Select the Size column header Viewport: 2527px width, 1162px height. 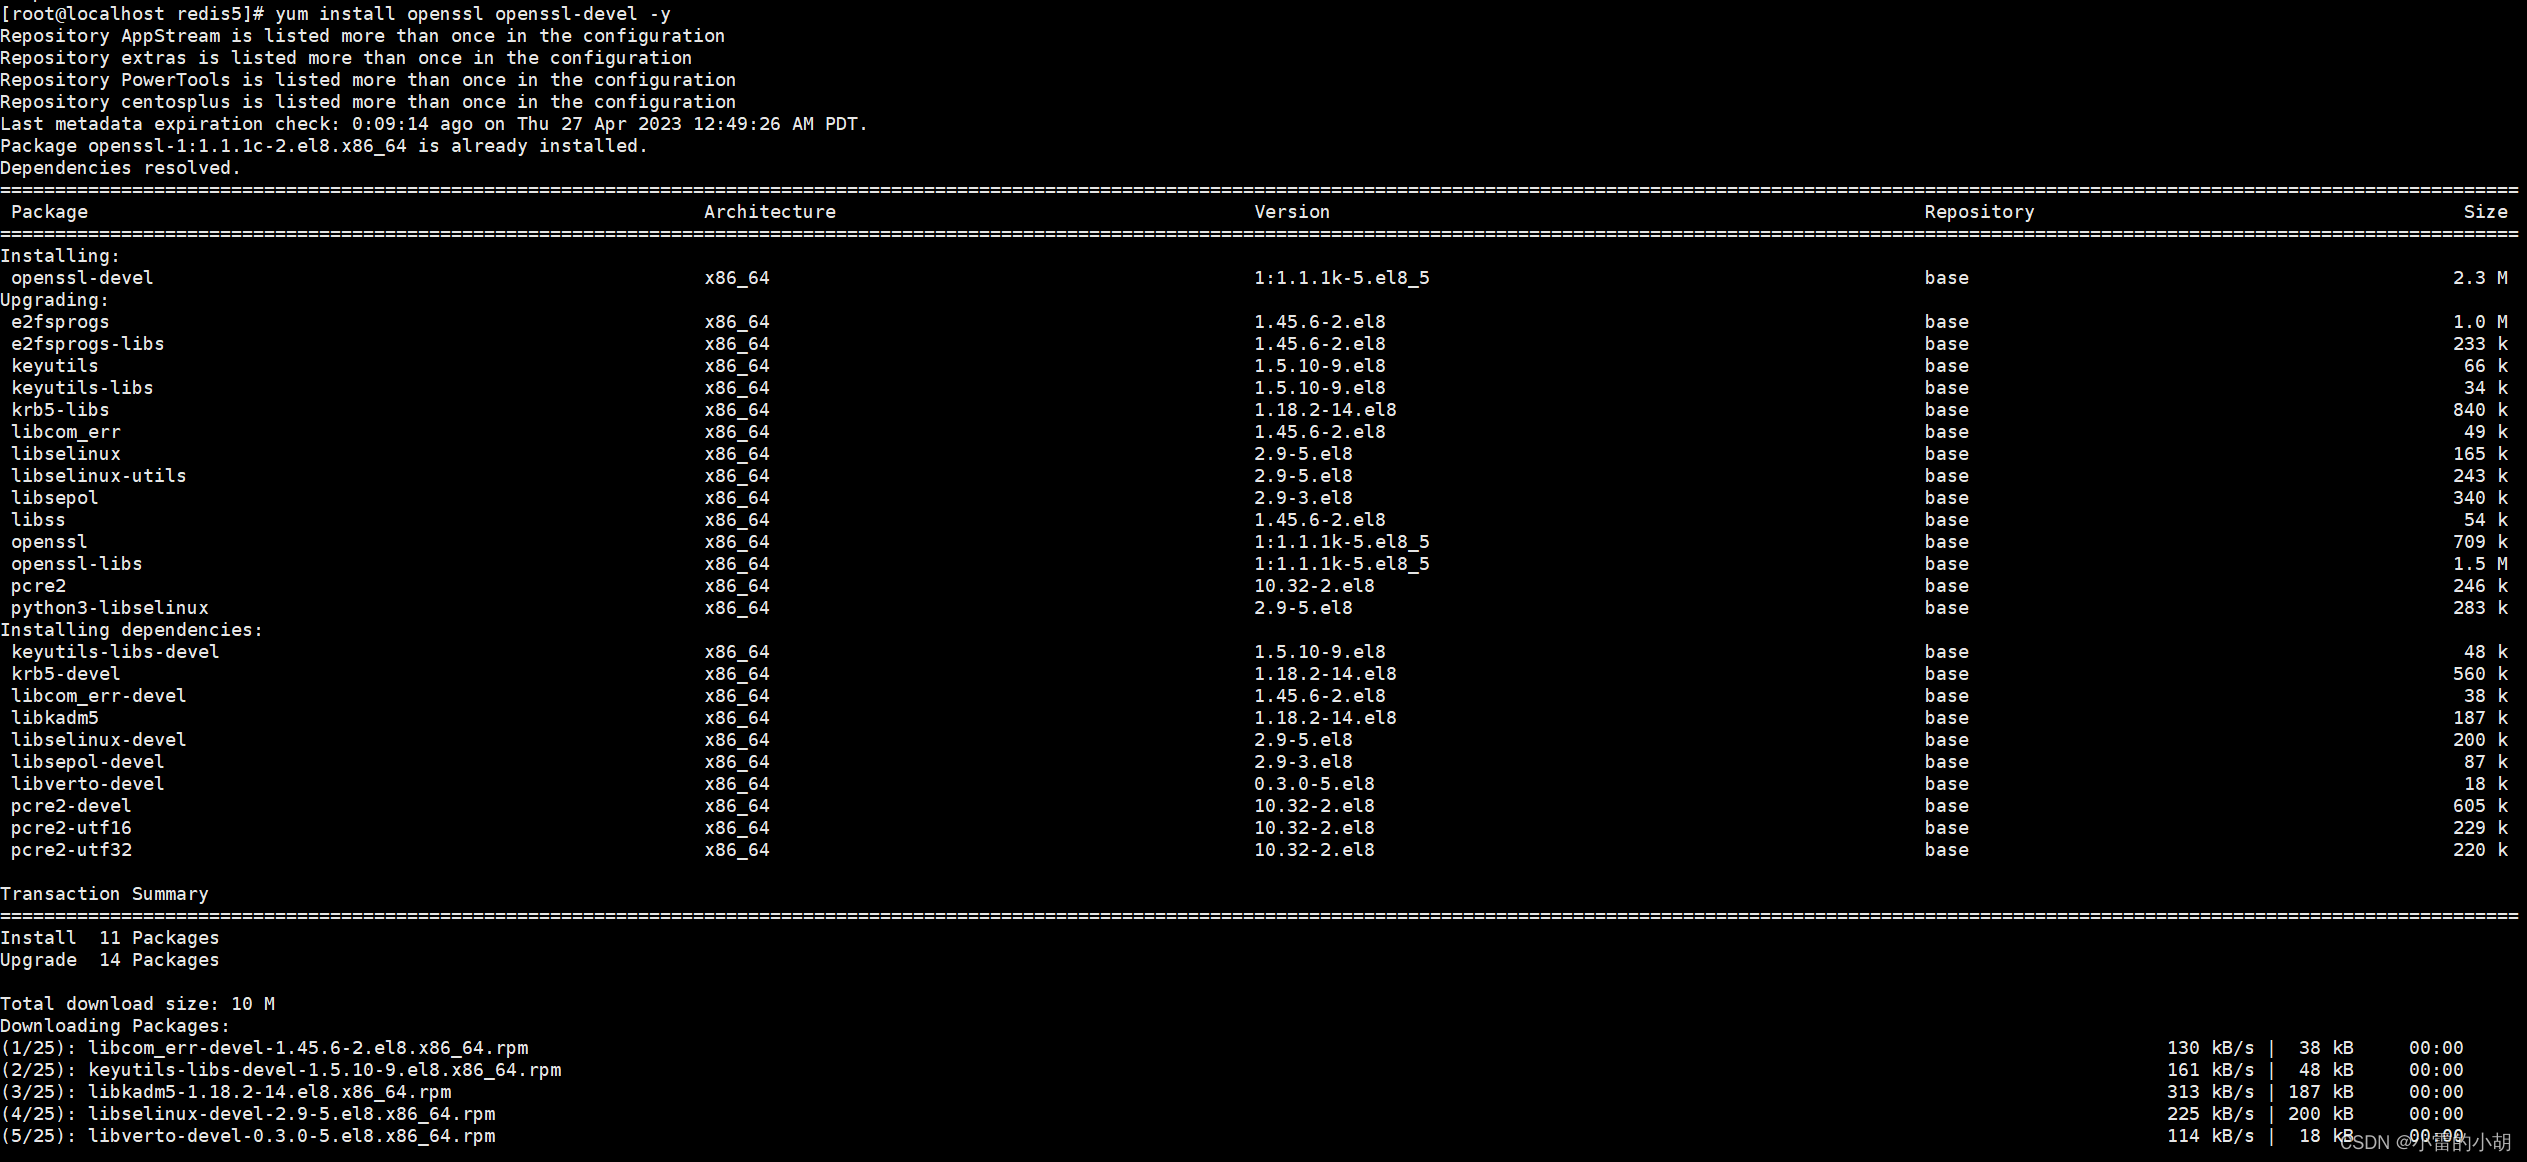pos(2486,211)
